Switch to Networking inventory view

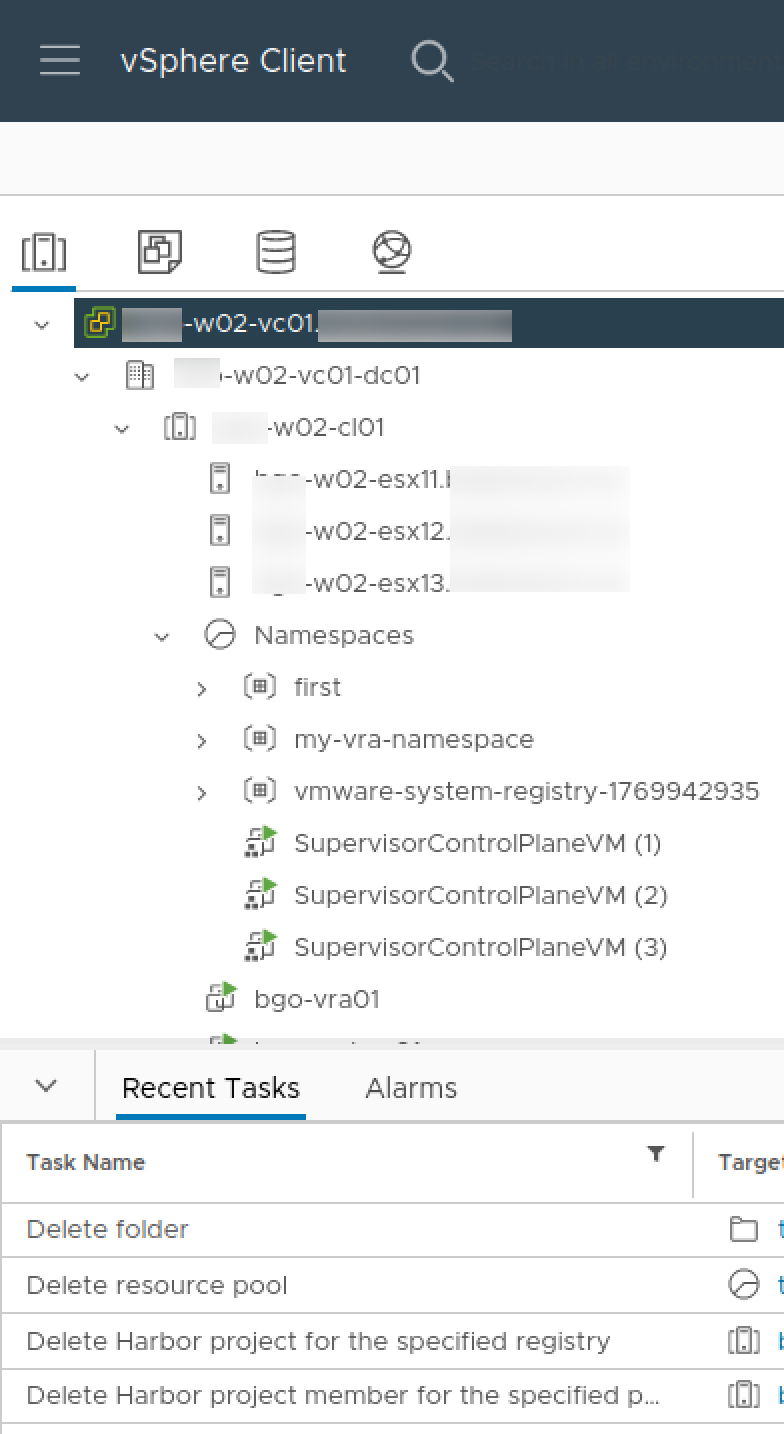(392, 251)
